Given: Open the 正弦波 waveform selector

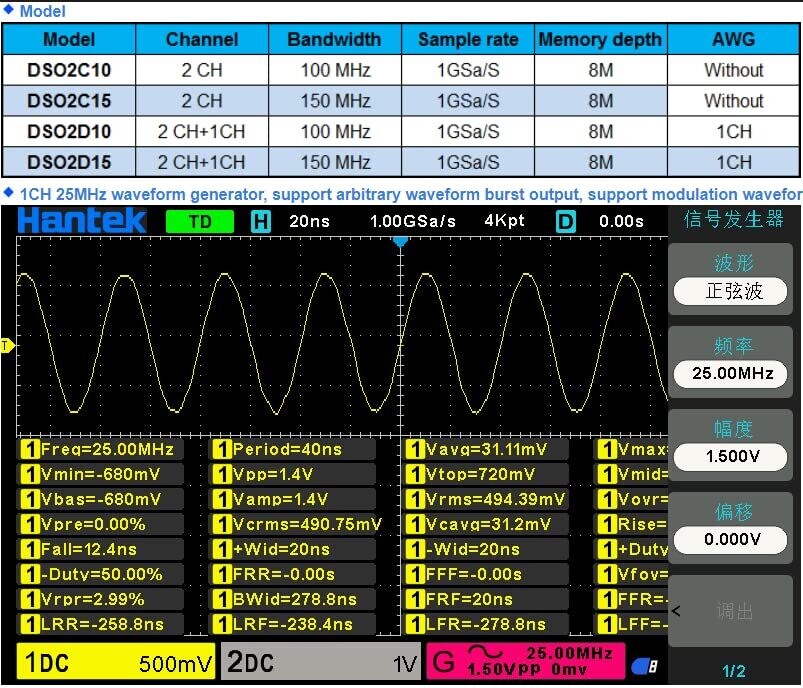Looking at the screenshot, I should pos(733,291).
